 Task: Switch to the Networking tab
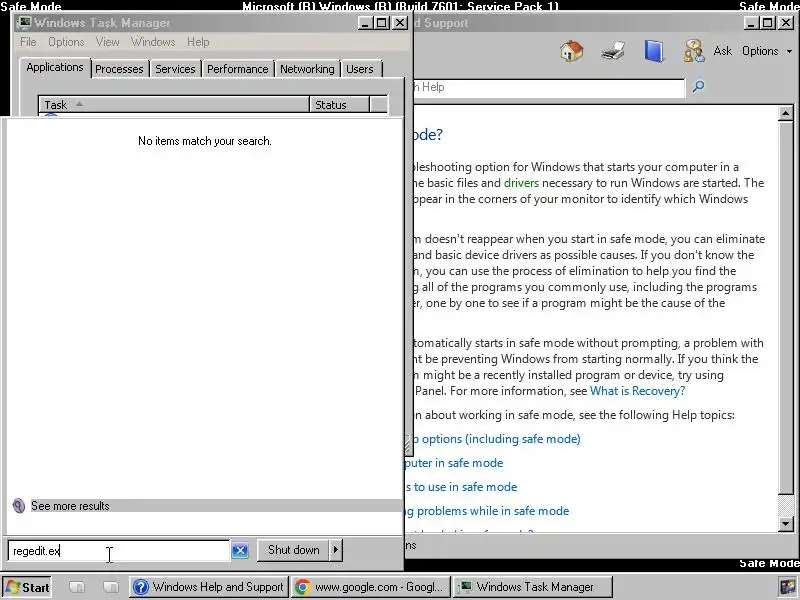point(307,69)
